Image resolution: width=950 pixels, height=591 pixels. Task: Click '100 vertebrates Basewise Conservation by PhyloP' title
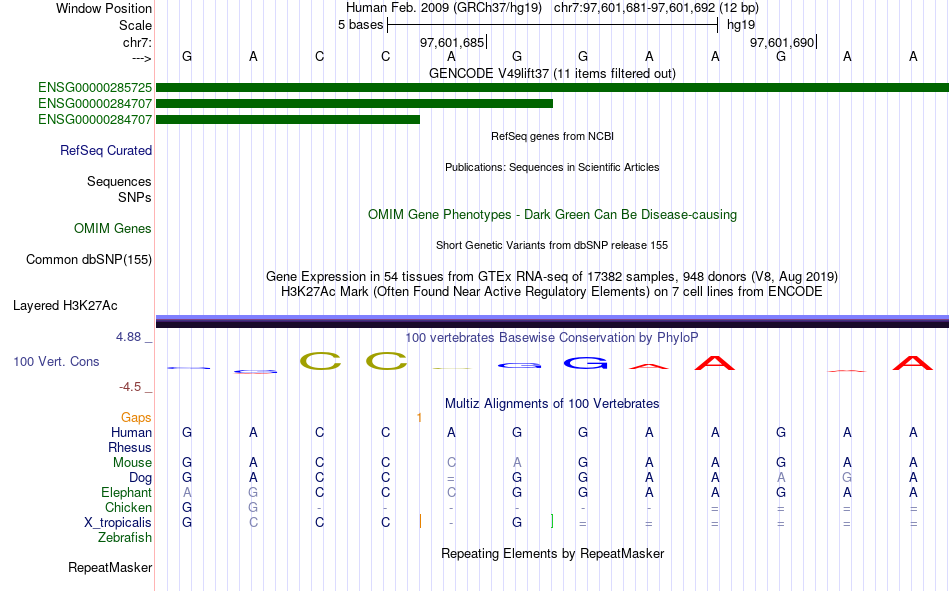pyautogui.click(x=552, y=338)
